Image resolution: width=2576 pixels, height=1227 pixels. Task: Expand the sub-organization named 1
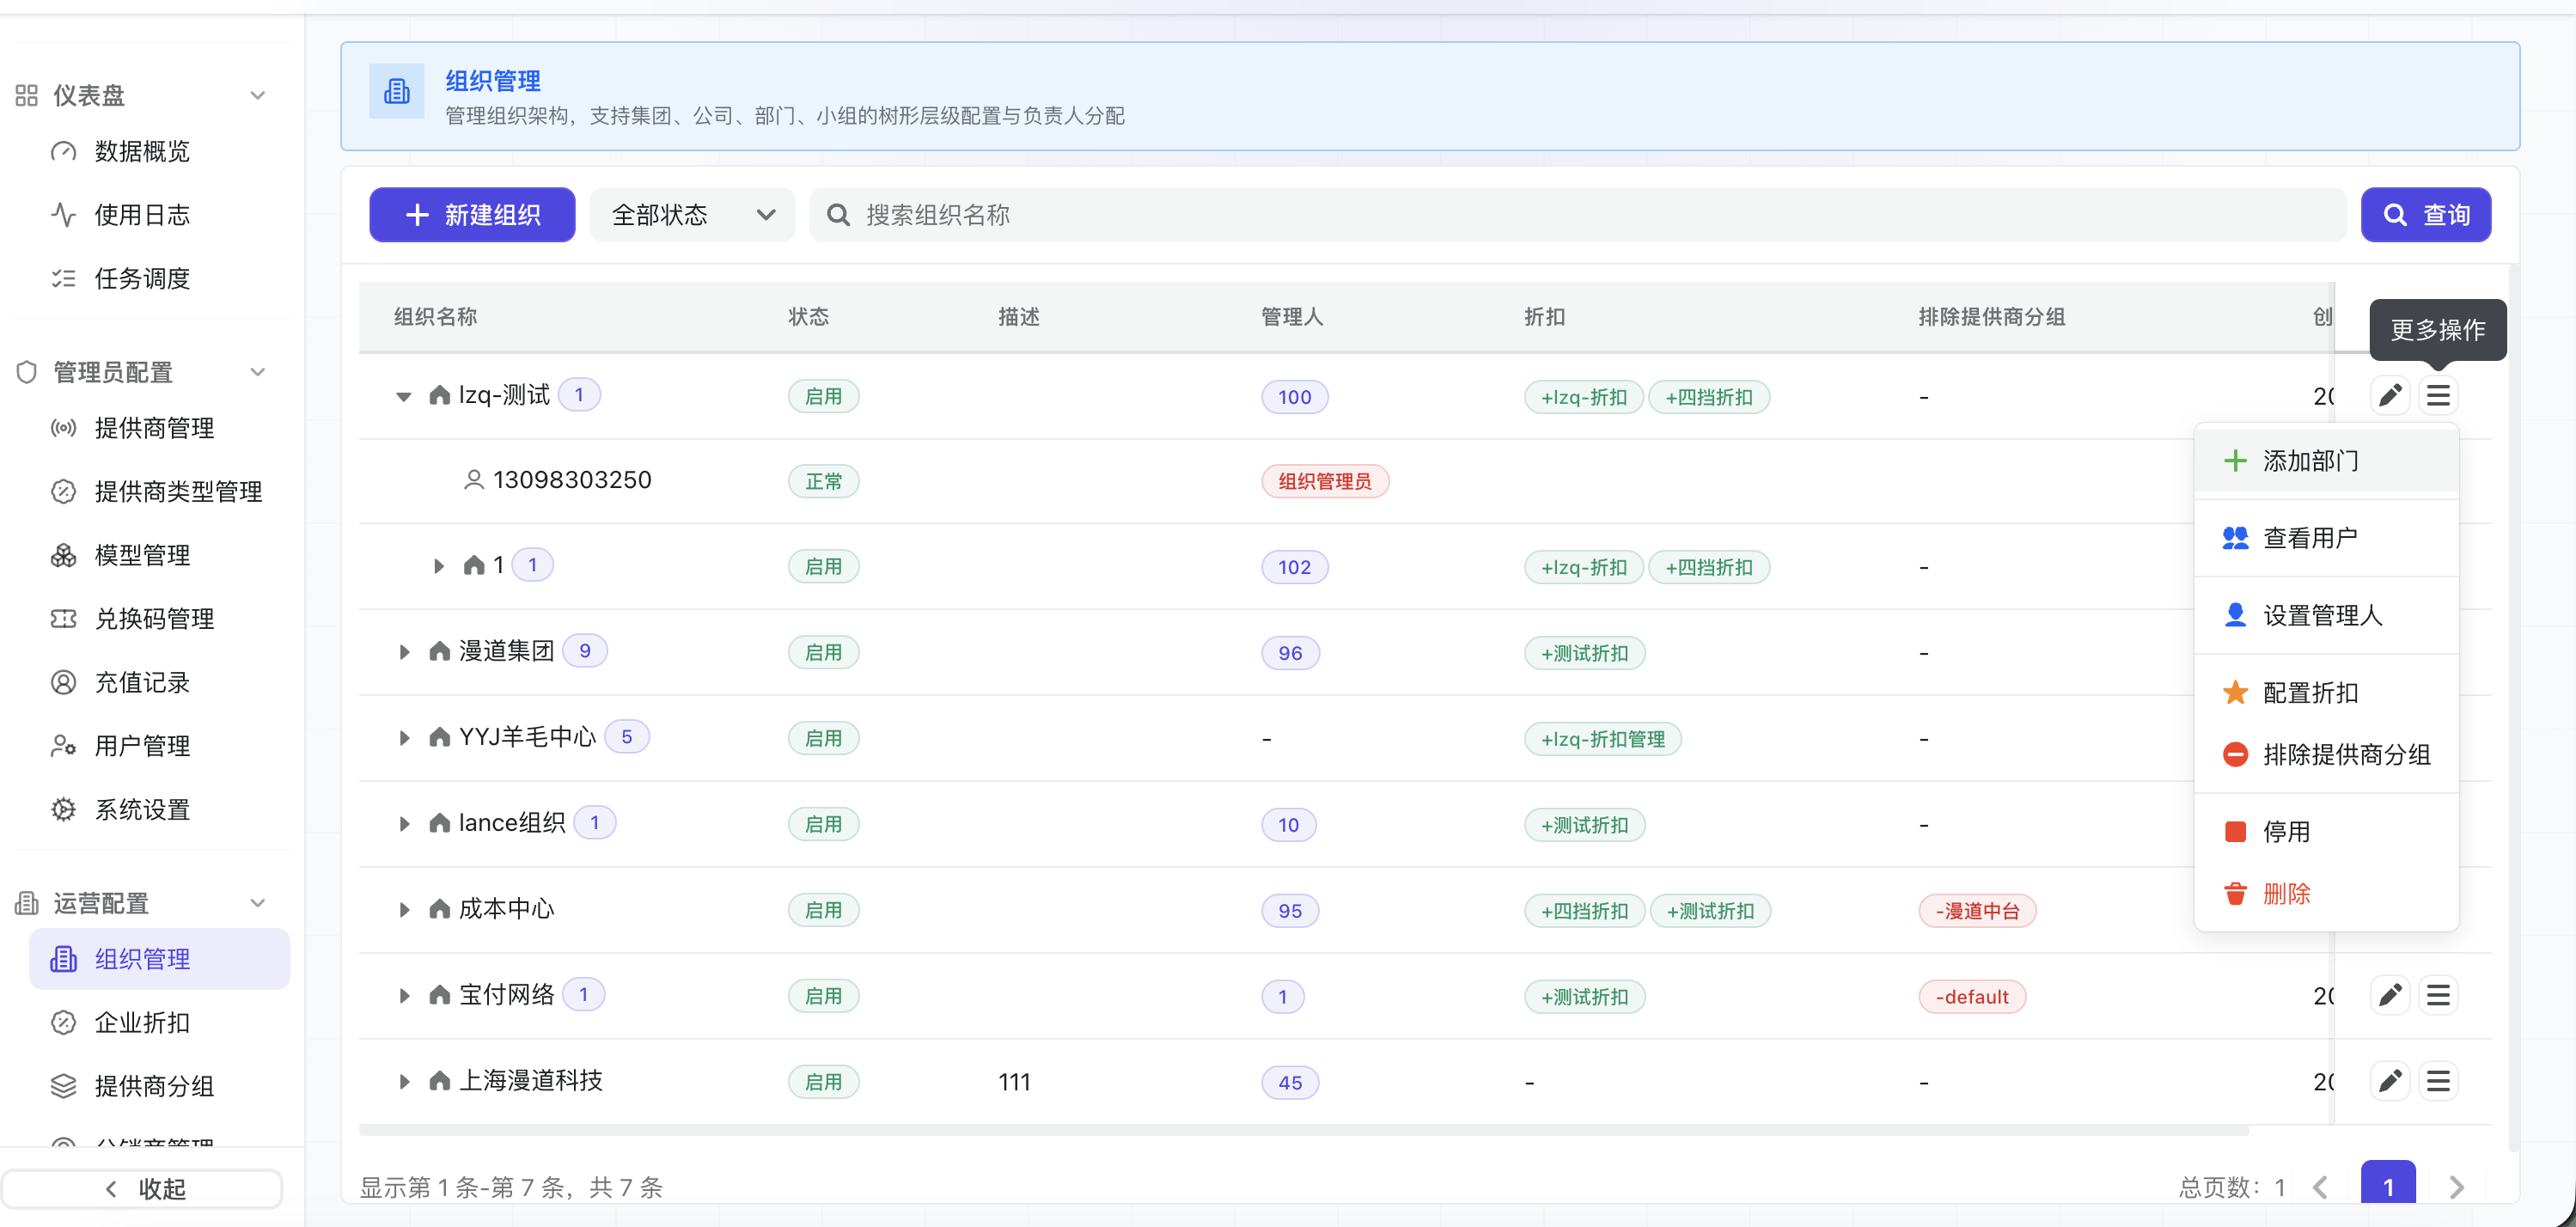(439, 566)
